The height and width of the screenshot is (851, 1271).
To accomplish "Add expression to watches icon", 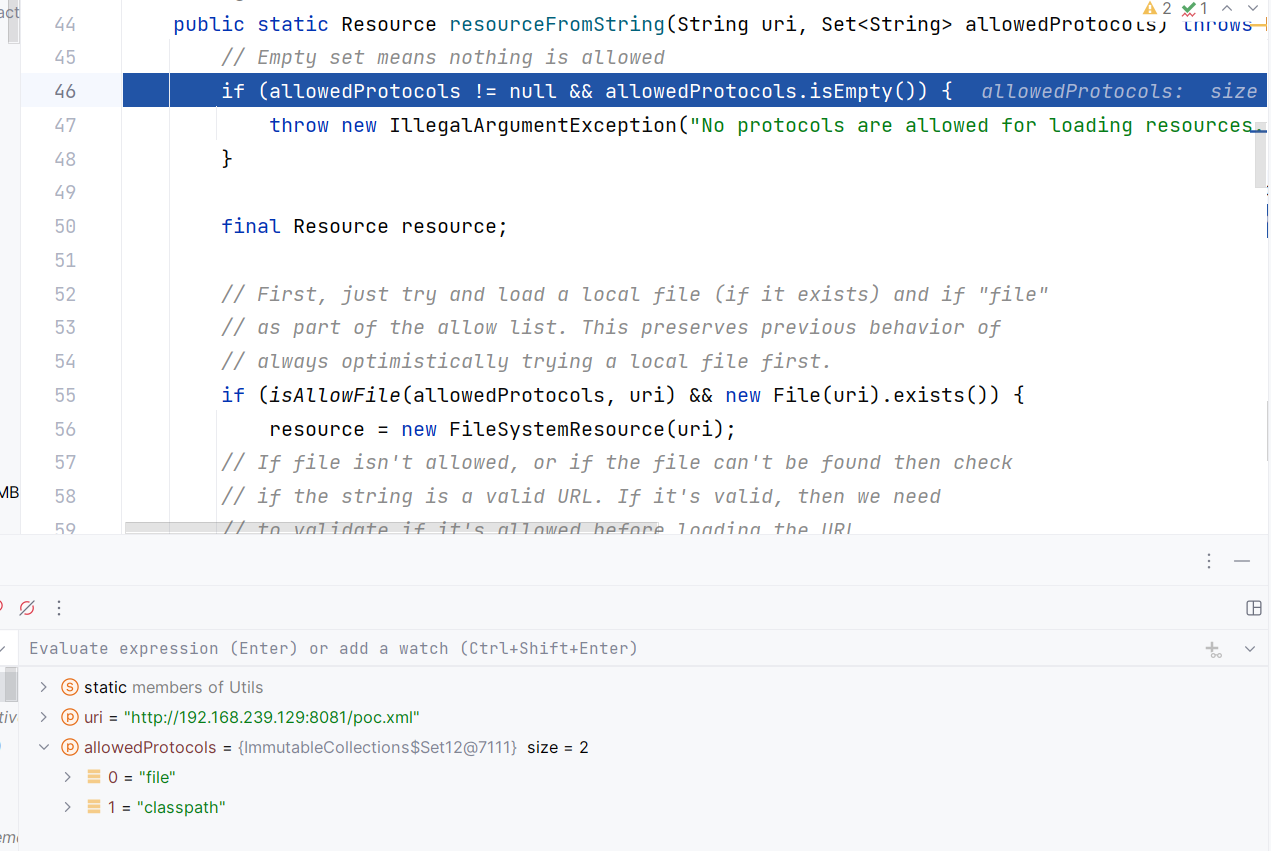I will tap(1214, 649).
